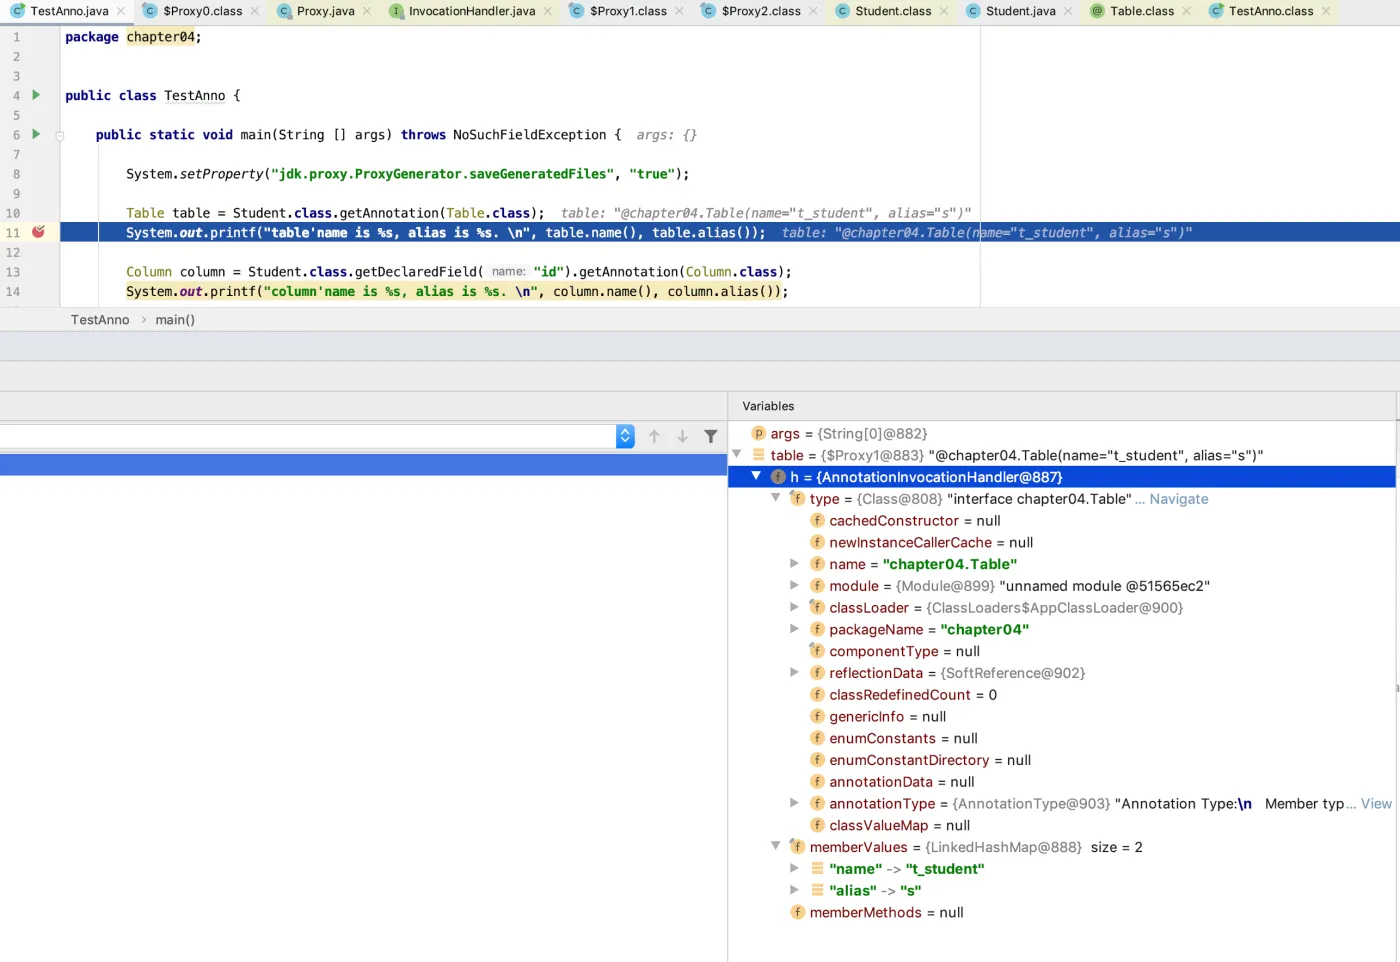
Task: Close the Proxy.java tab
Action: point(366,11)
